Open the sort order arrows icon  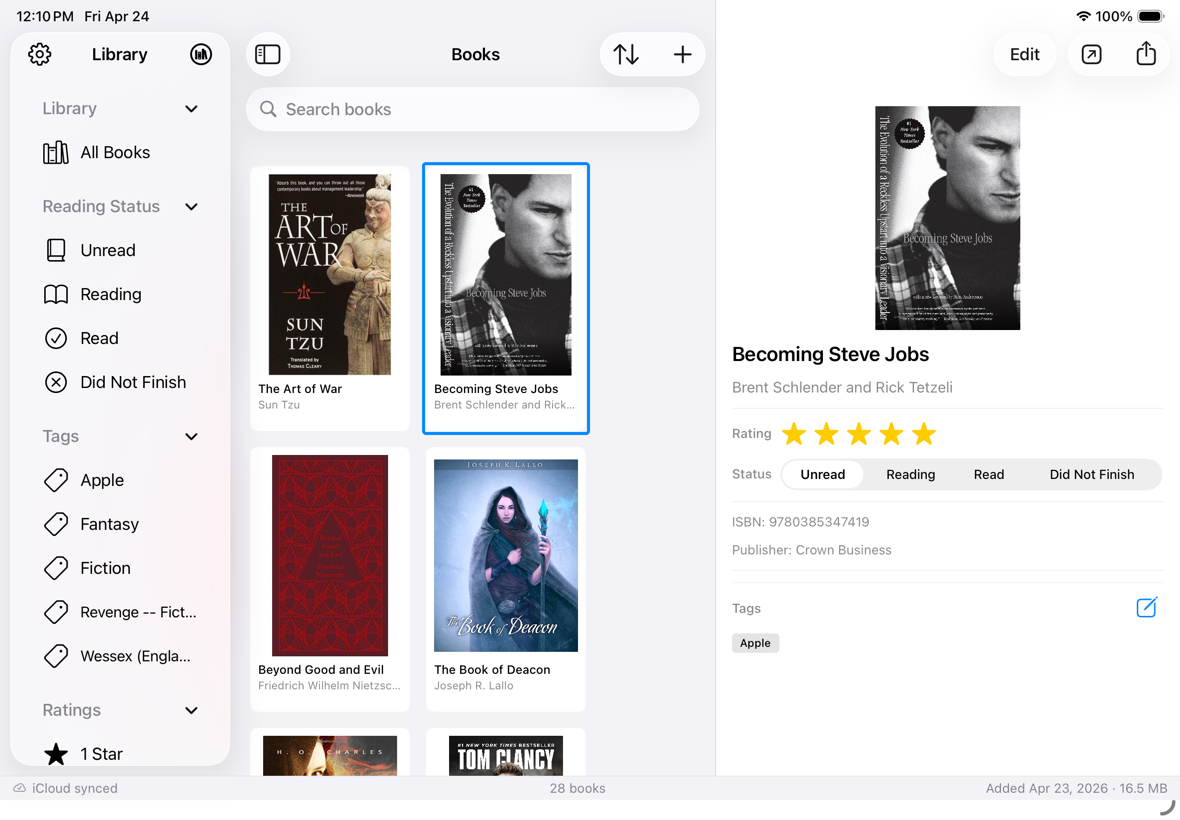(626, 54)
